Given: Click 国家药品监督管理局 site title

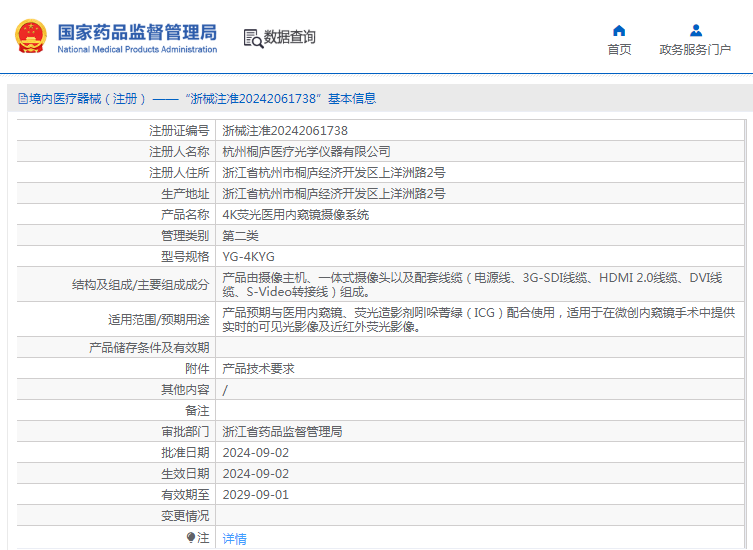Looking at the screenshot, I should click(137, 32).
